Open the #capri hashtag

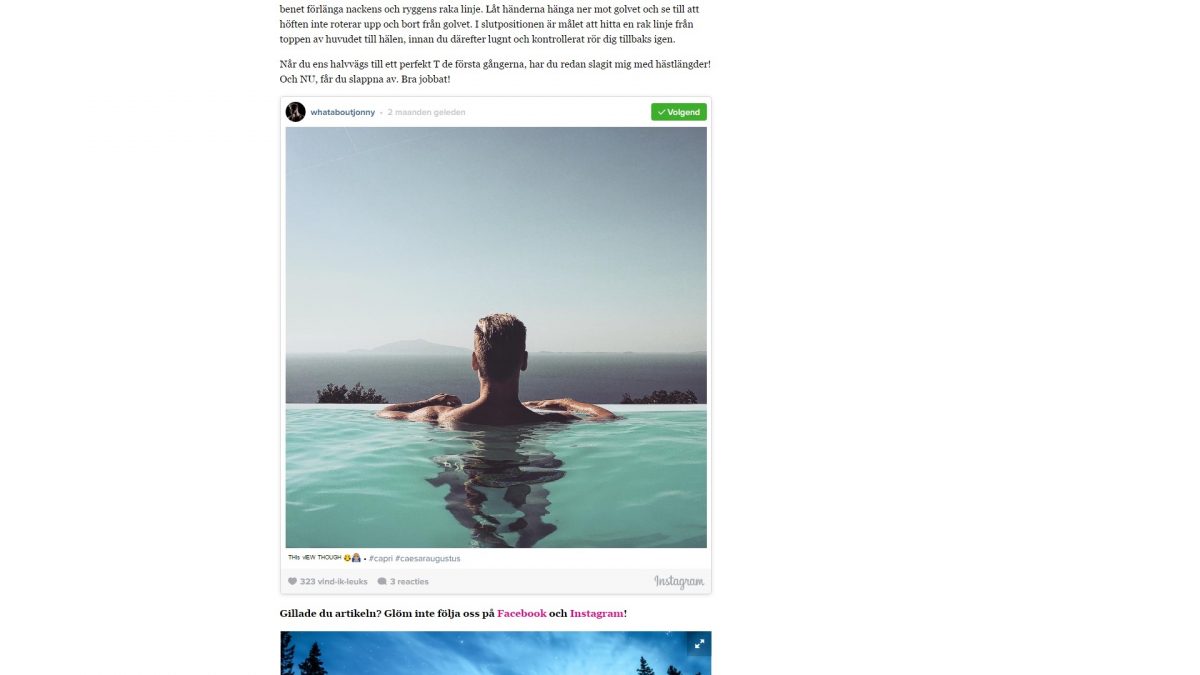tap(380, 558)
